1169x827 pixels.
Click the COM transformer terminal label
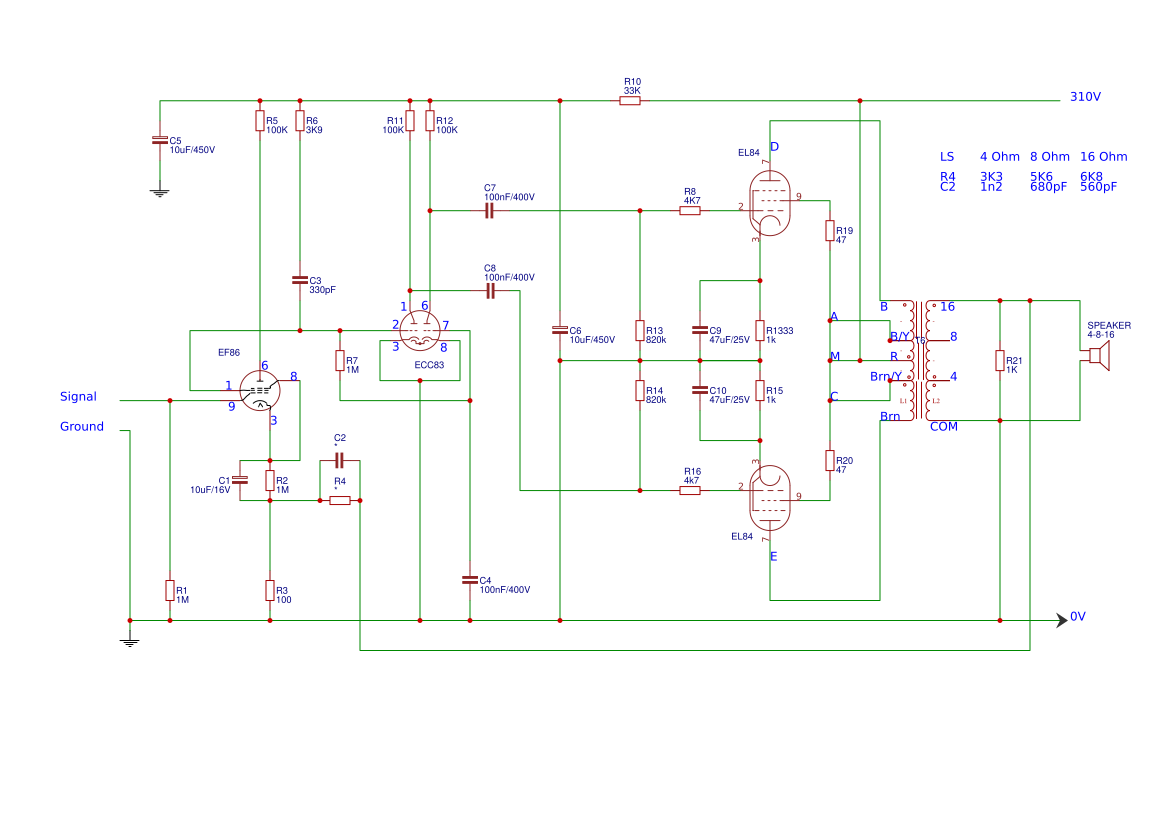tap(944, 427)
